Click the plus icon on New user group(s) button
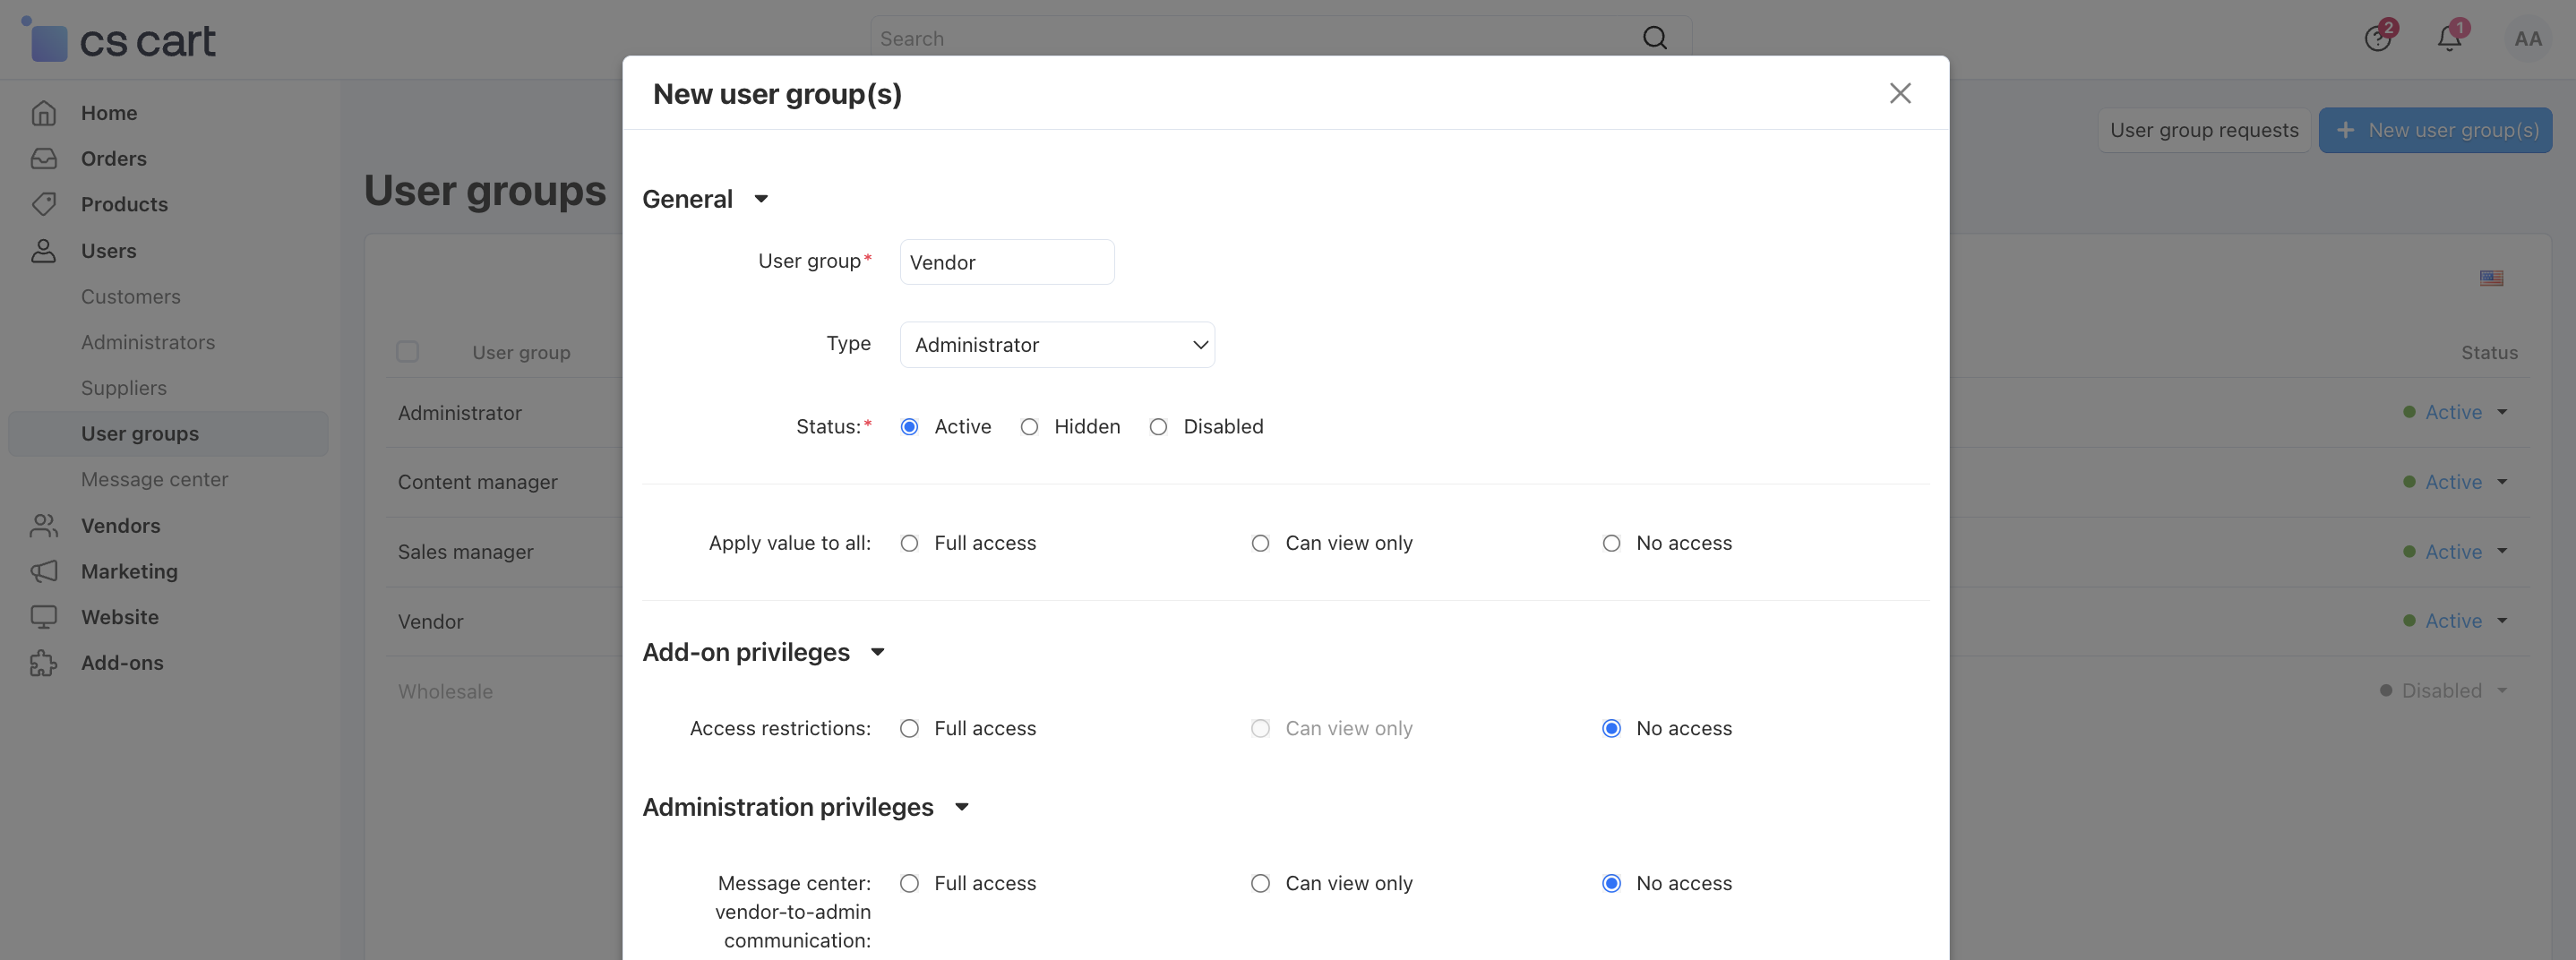Viewport: 2576px width, 960px height. click(x=2345, y=130)
